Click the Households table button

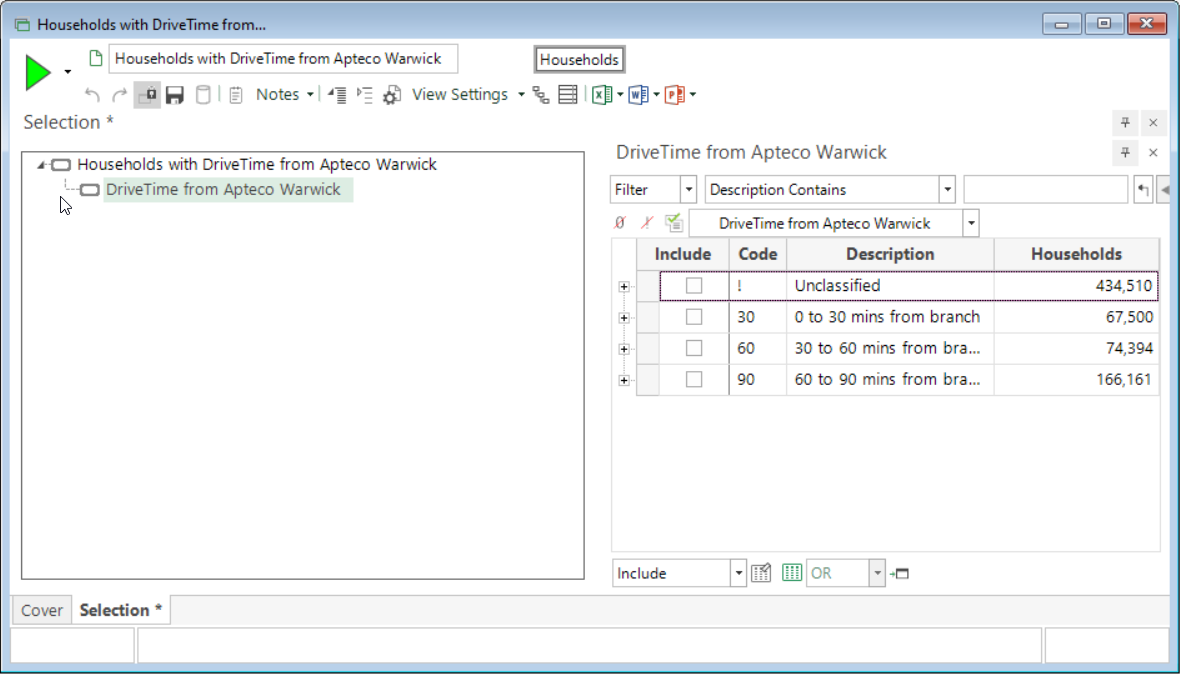(x=579, y=59)
